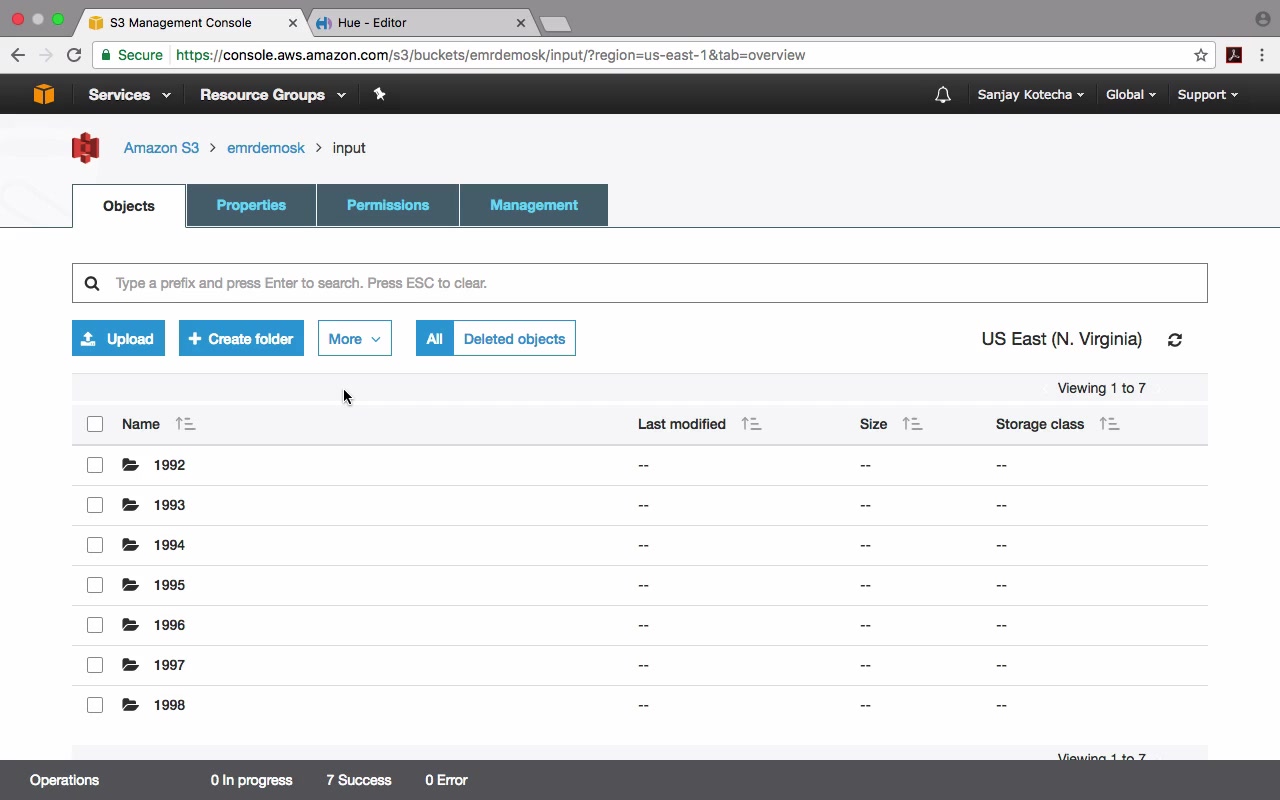The width and height of the screenshot is (1280, 800).
Task: Open the 1996 folder link
Action: 169,625
